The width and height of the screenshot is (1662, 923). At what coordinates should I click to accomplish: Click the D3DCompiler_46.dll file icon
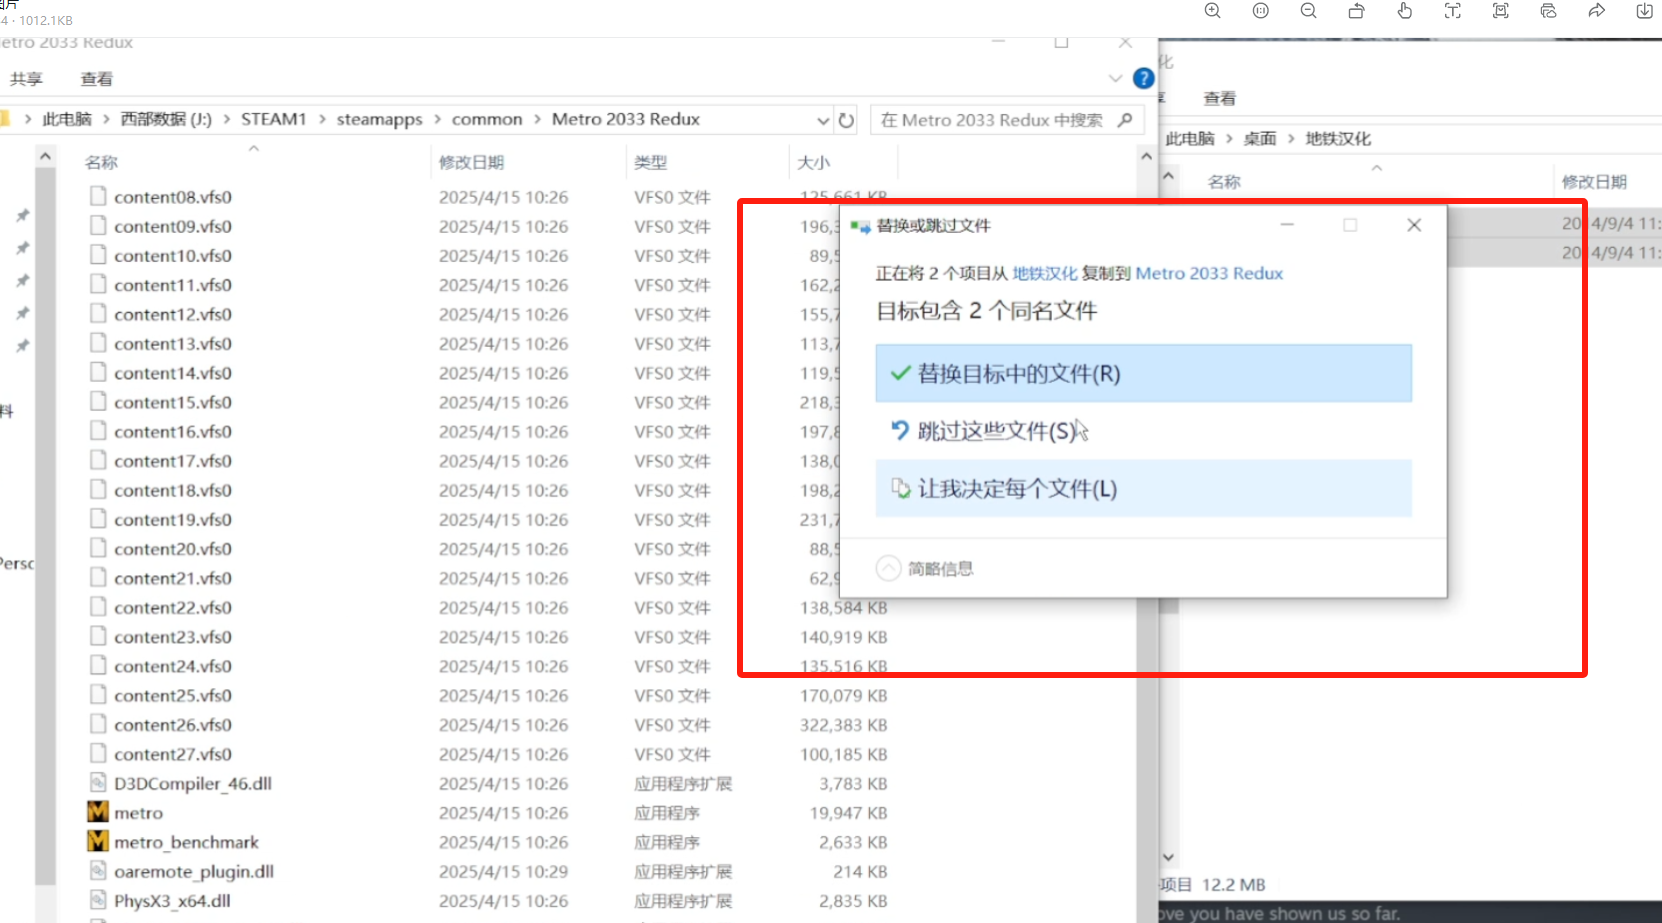tap(97, 783)
